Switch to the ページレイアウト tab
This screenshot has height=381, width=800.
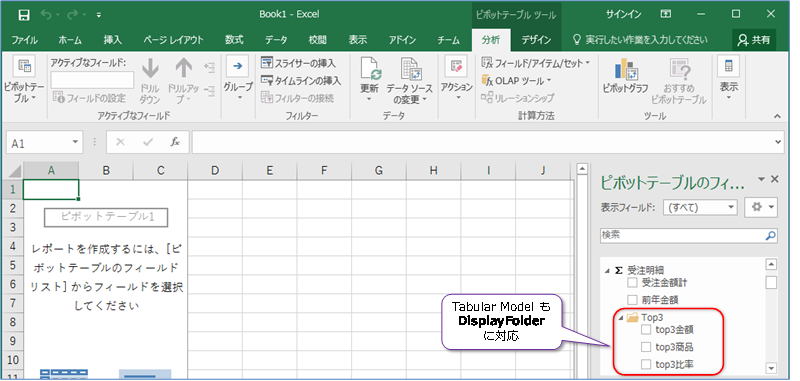[173, 40]
